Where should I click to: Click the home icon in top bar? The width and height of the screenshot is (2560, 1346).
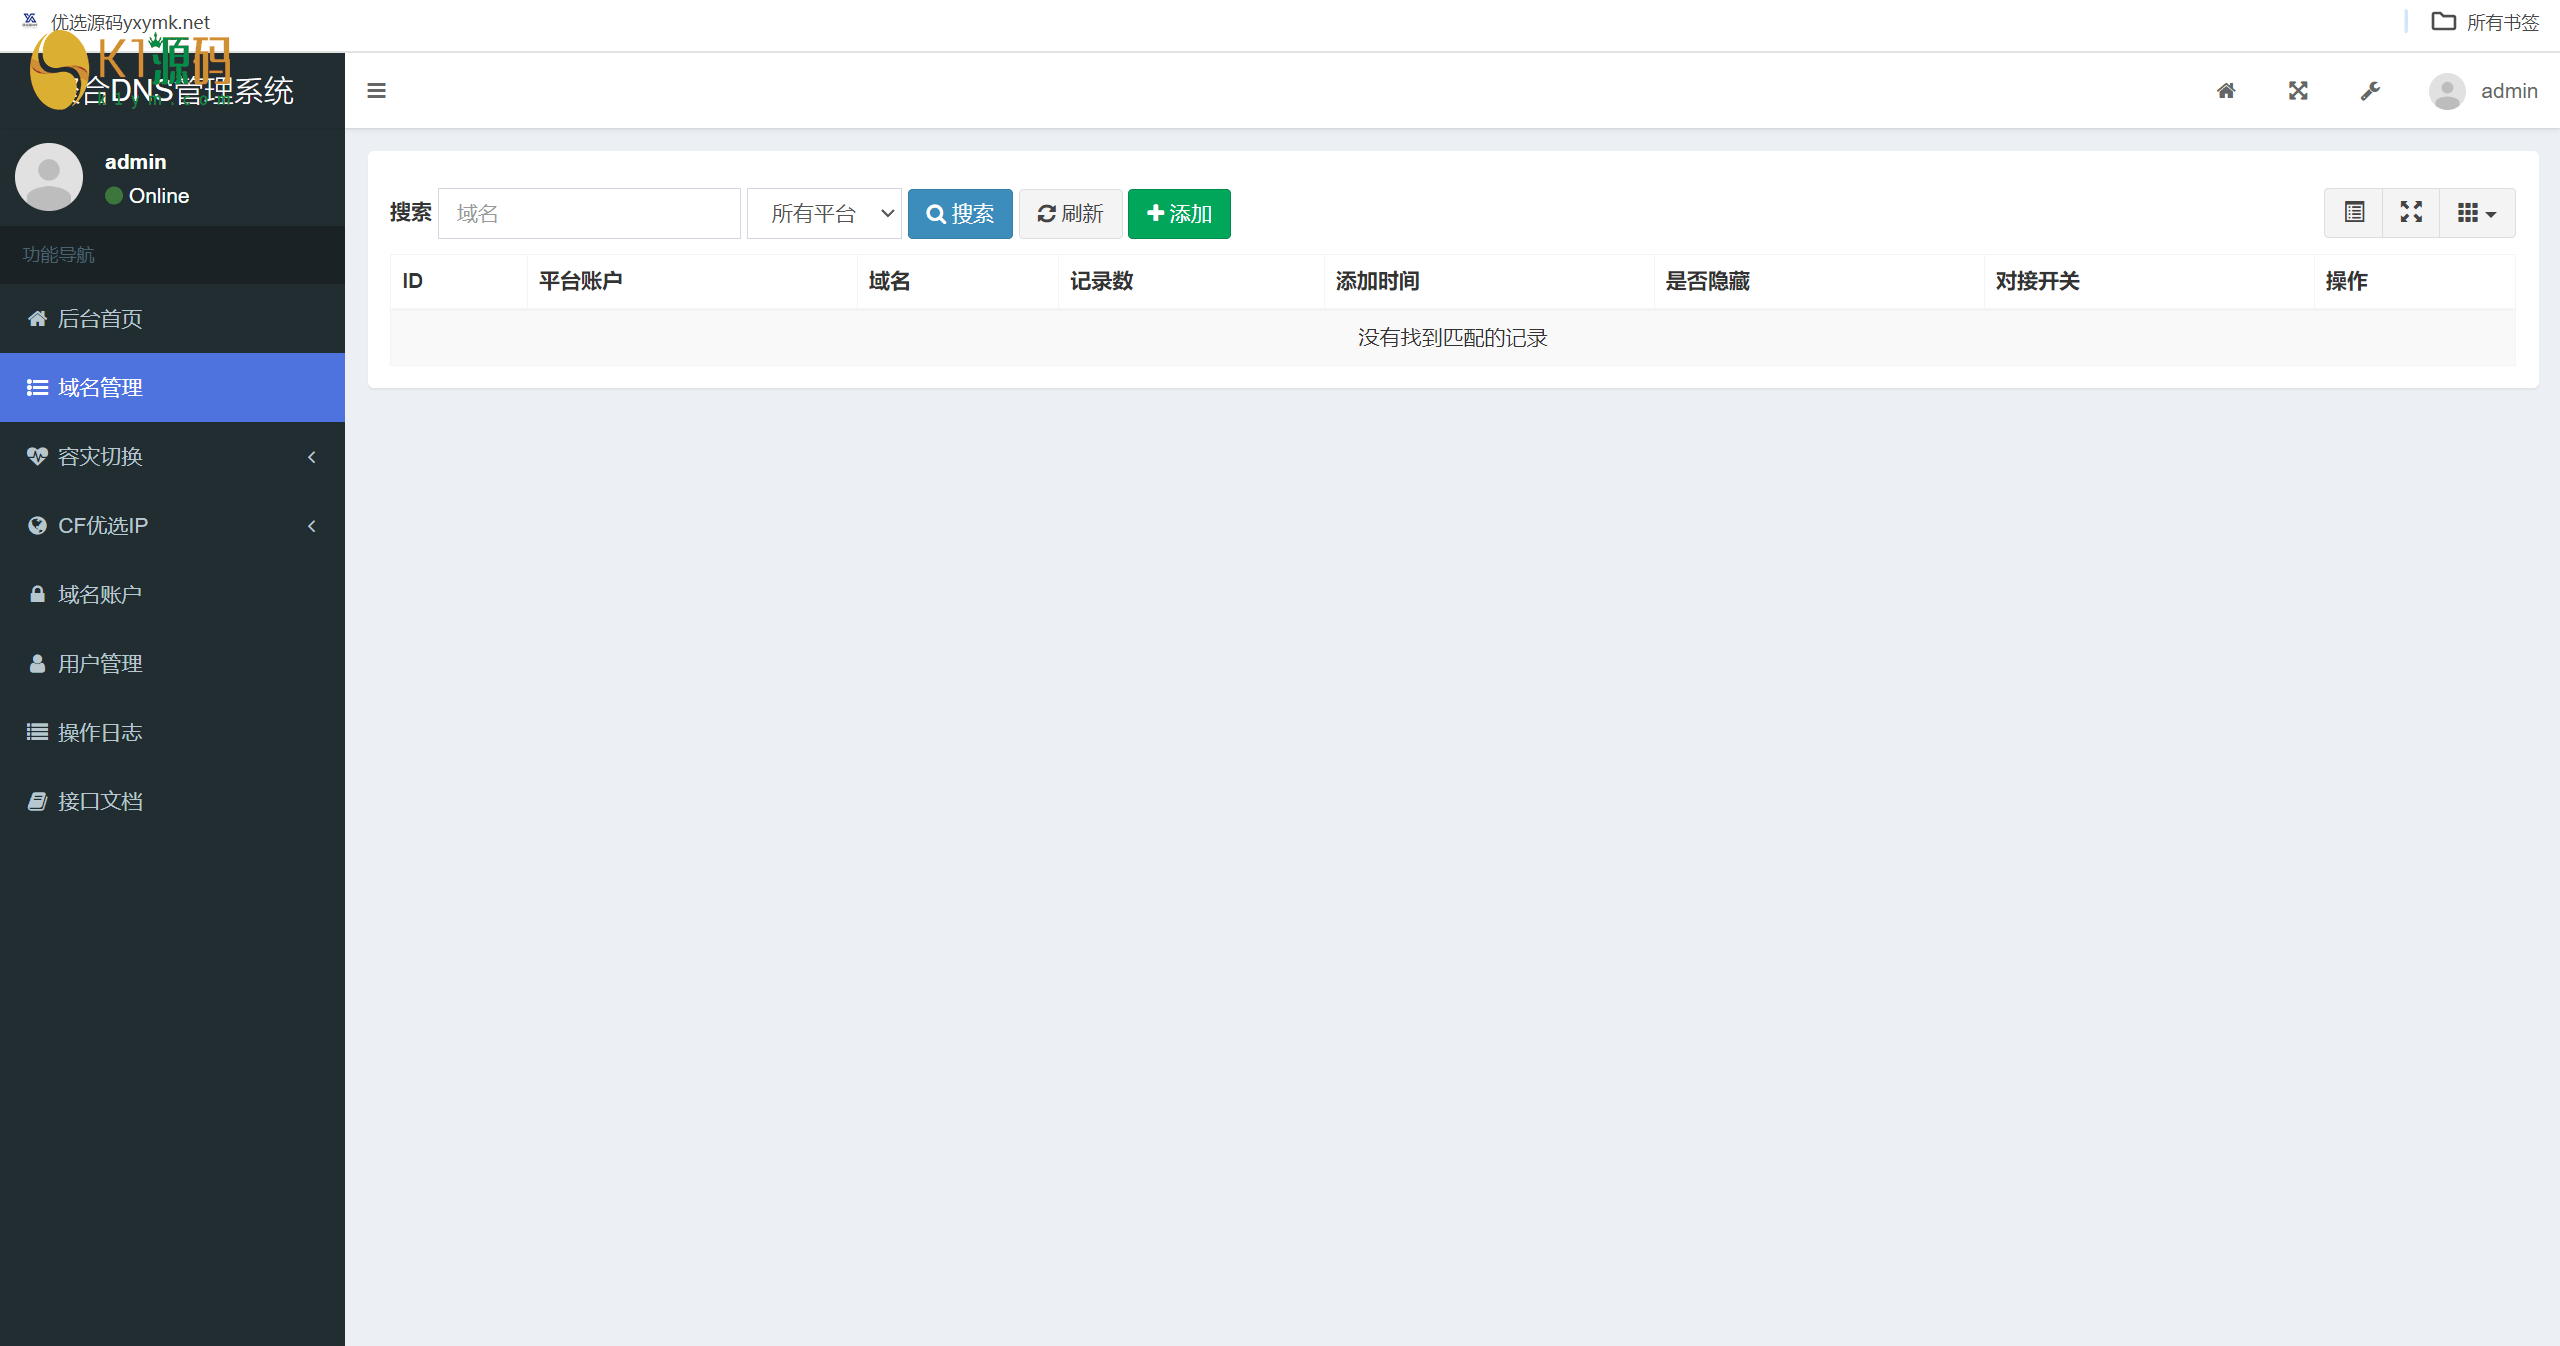(x=2226, y=91)
